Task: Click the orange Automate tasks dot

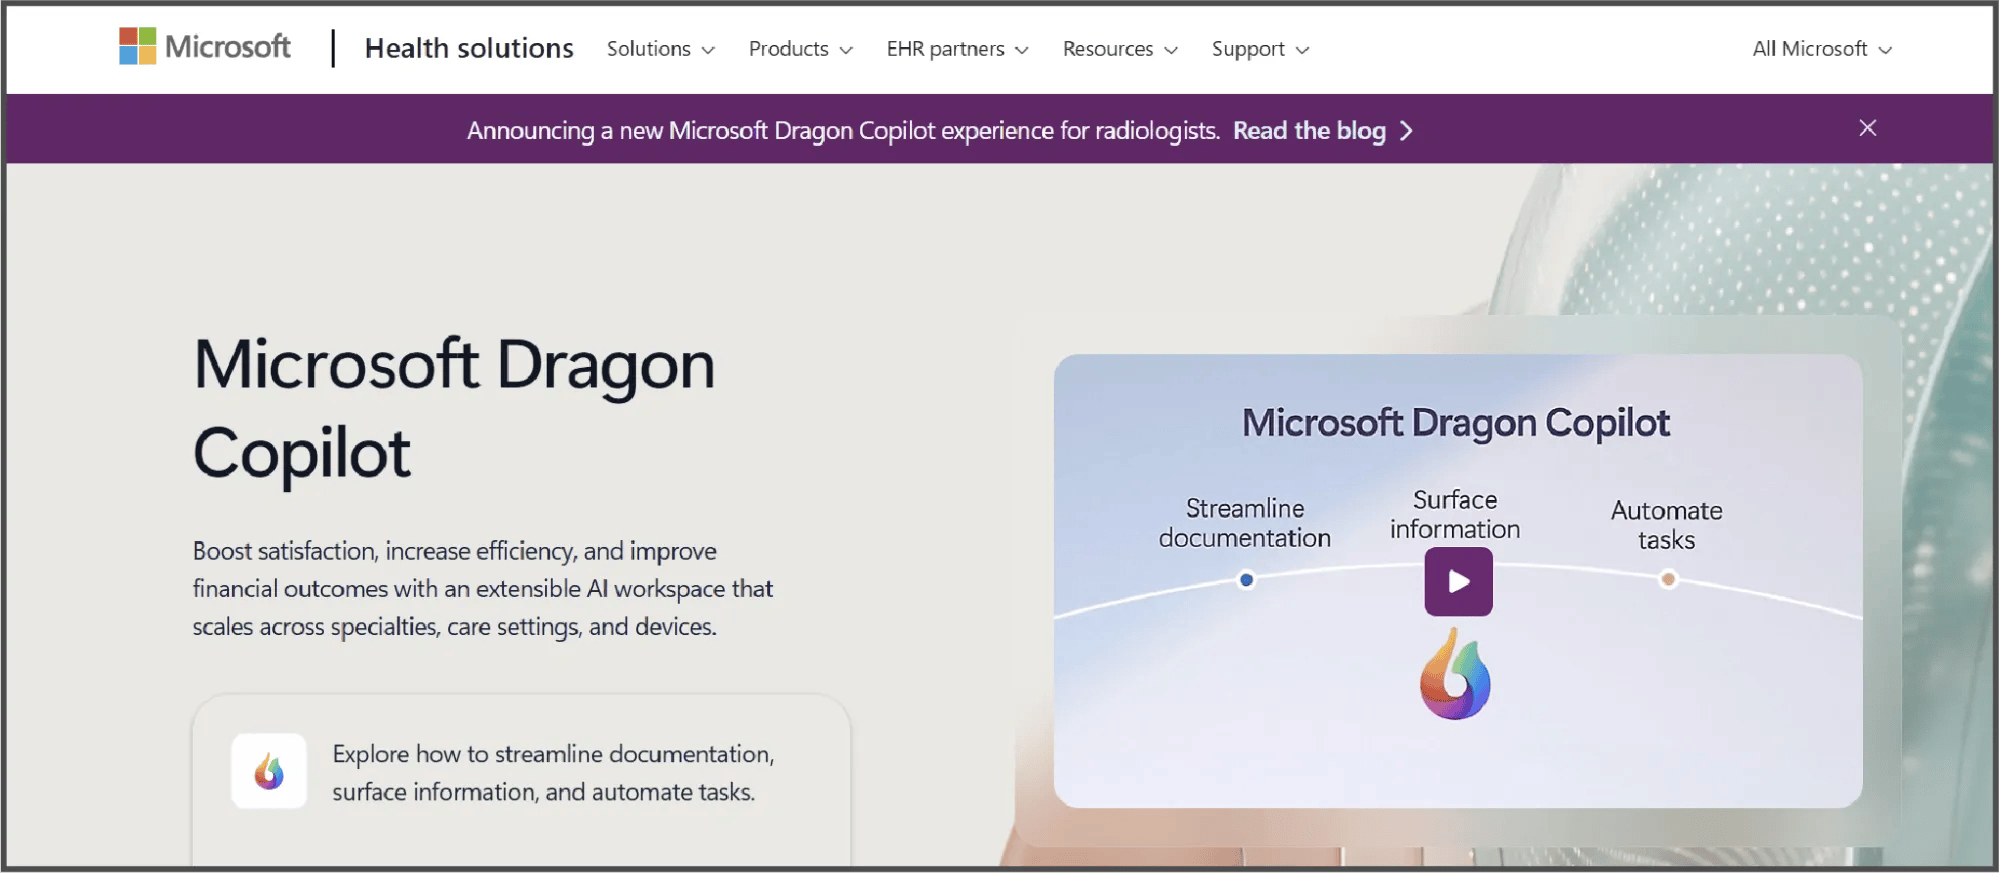Action: [1667, 579]
